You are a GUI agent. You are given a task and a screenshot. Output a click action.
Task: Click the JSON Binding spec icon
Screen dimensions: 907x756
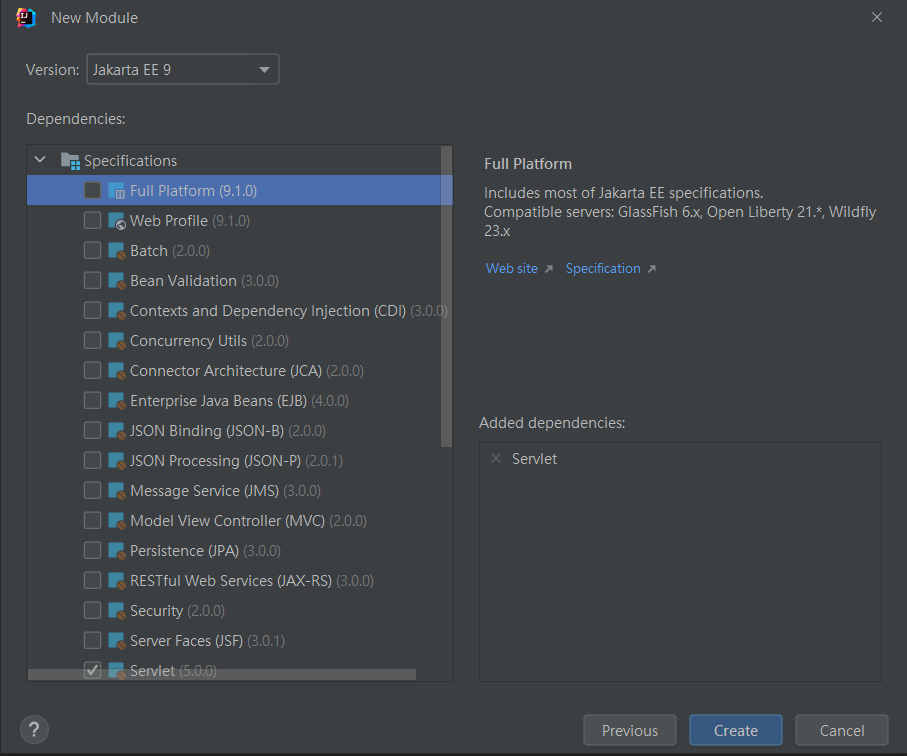click(116, 431)
